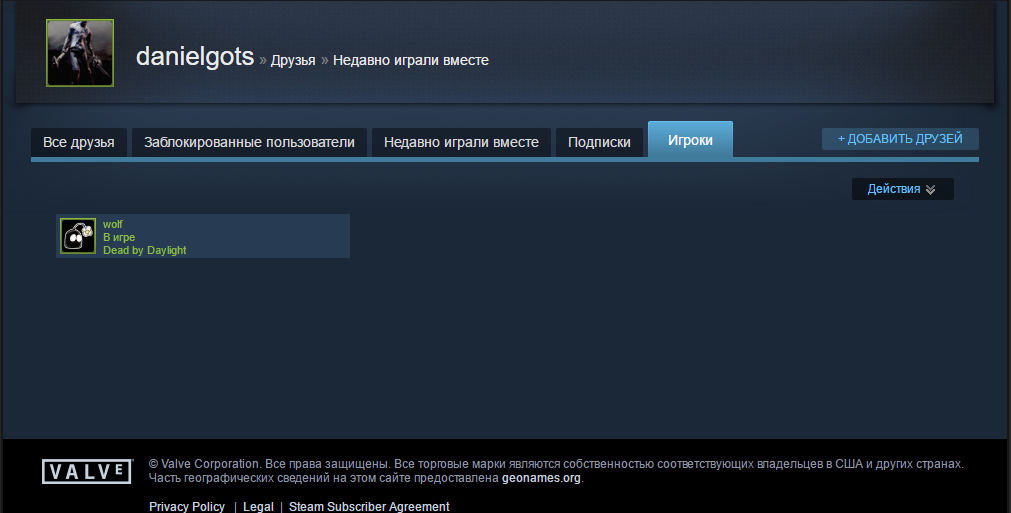Click the Valve logo in footer
This screenshot has width=1011, height=513.
(x=87, y=472)
